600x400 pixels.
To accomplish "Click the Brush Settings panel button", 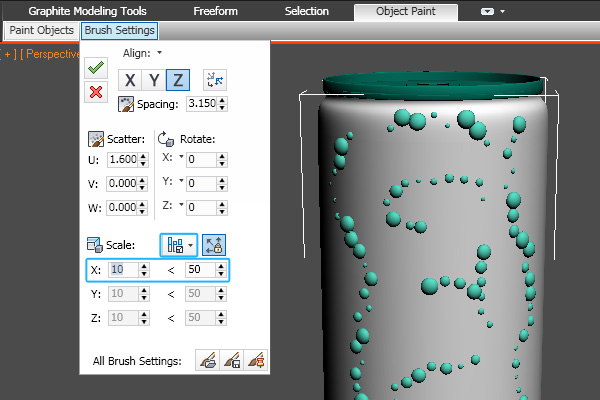I will click(x=119, y=30).
